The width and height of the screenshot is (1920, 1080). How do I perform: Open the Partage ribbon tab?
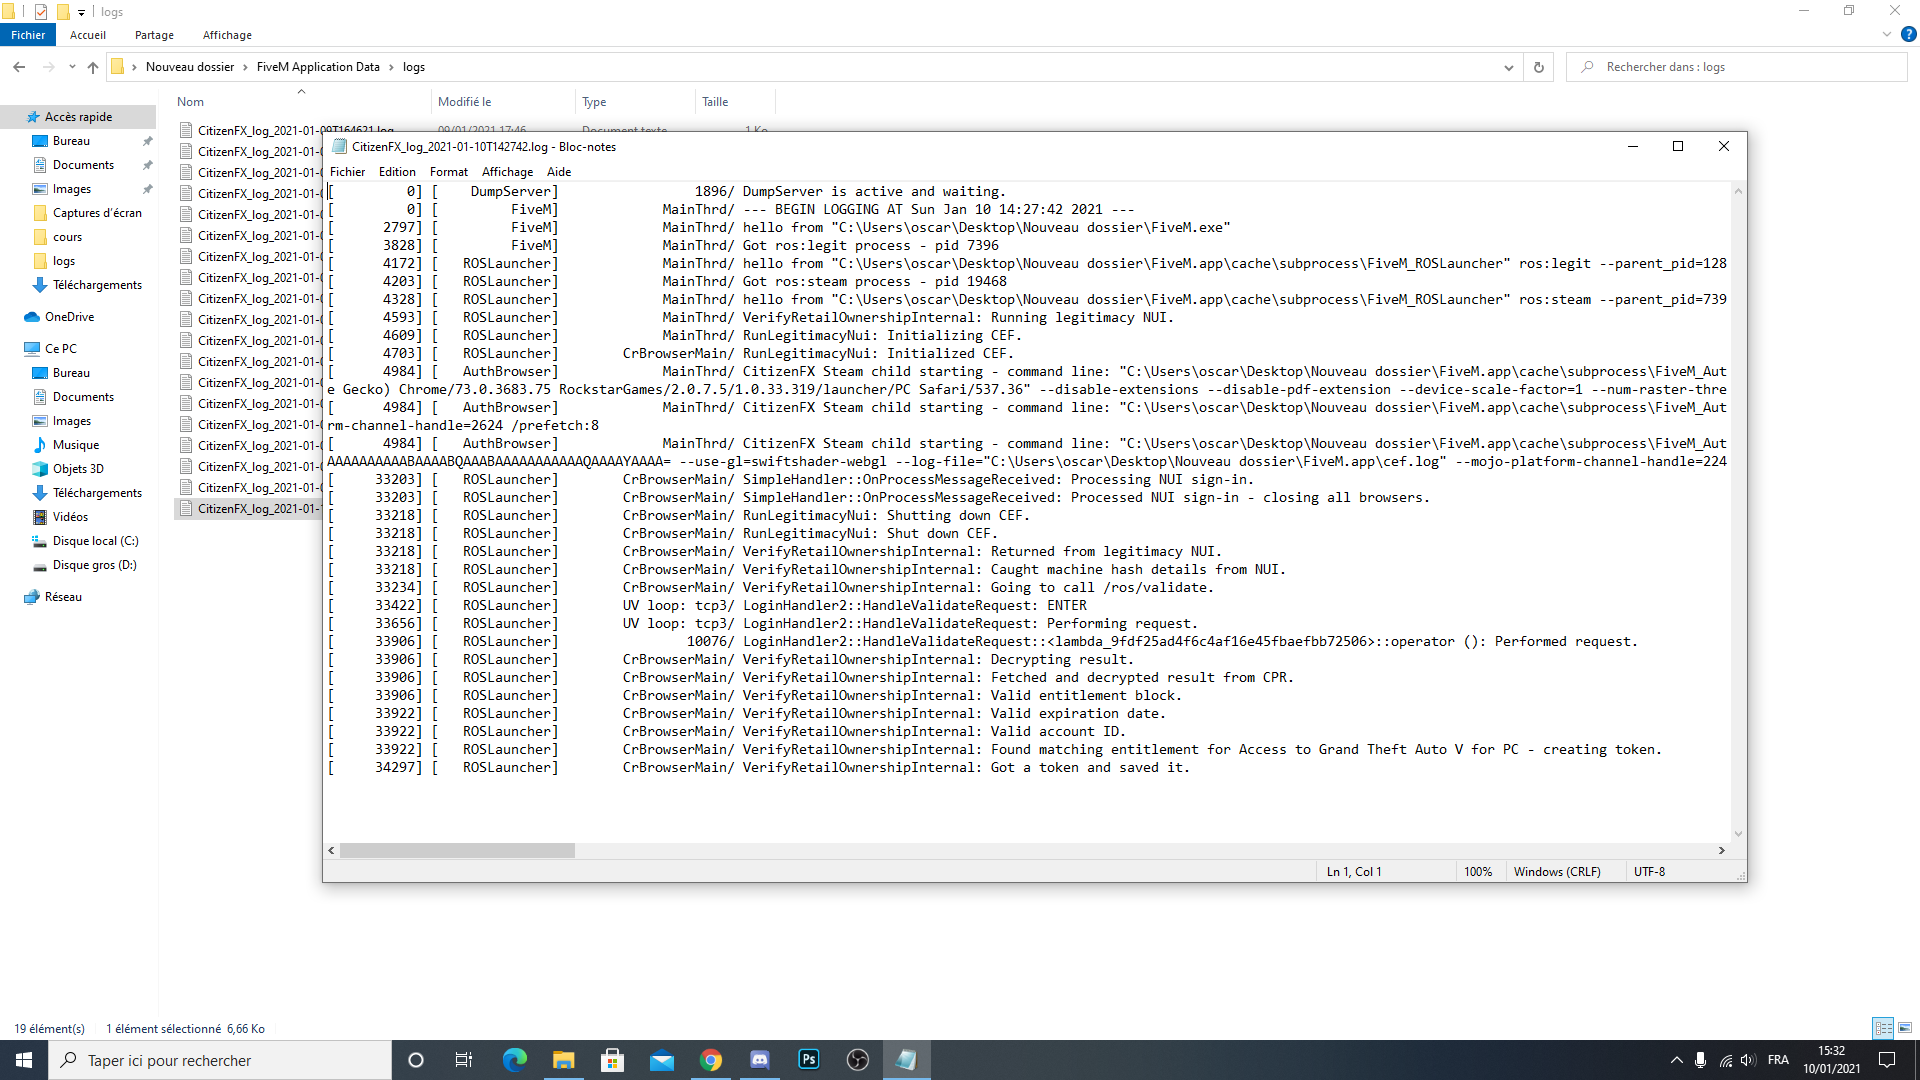click(154, 35)
